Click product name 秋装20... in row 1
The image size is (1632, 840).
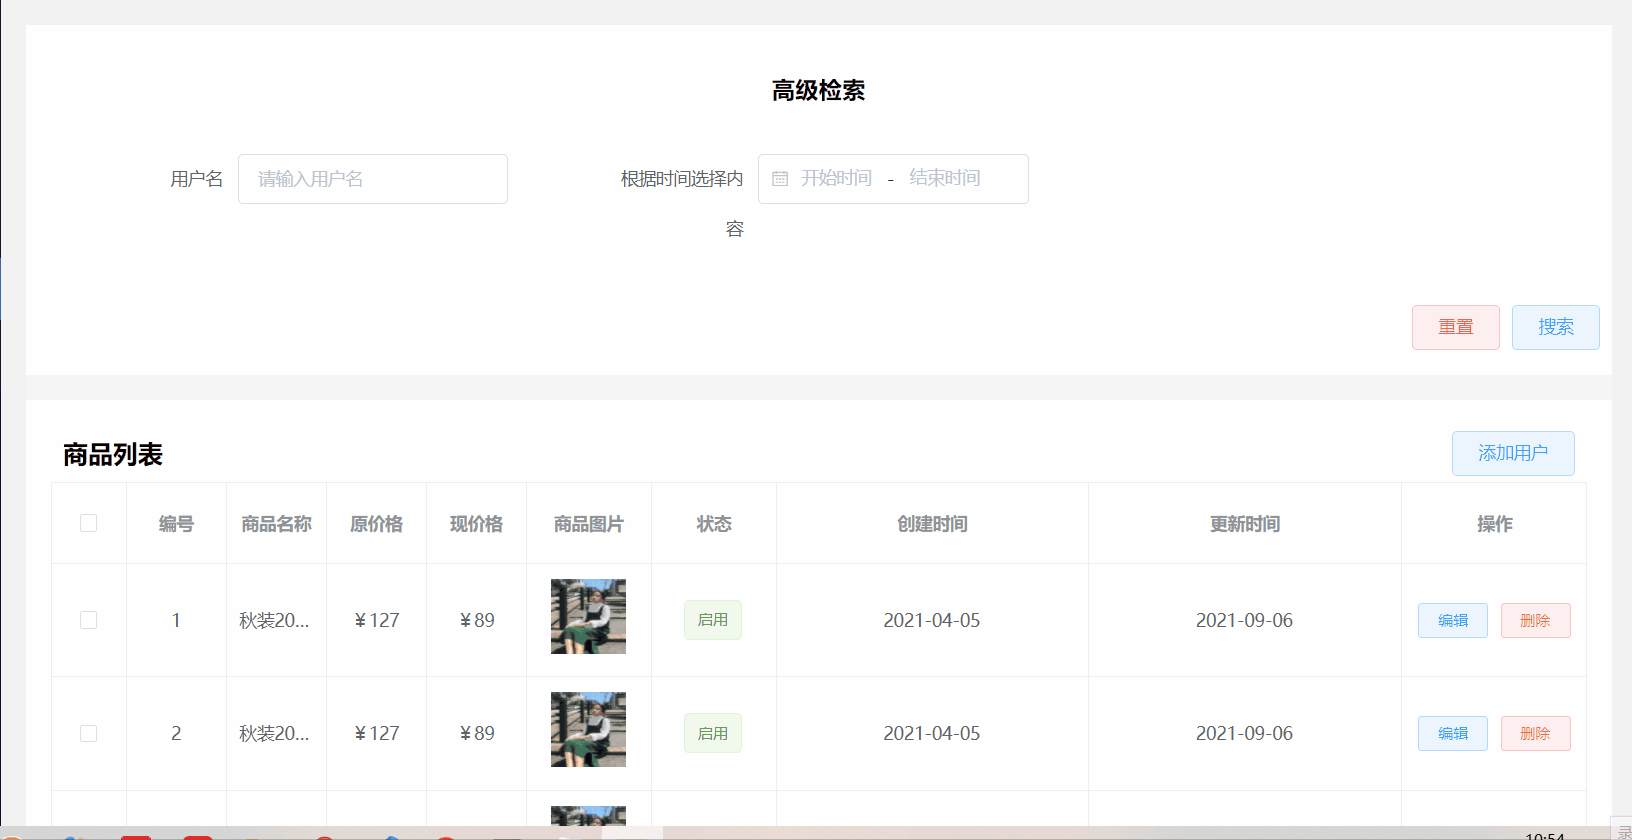(x=274, y=620)
